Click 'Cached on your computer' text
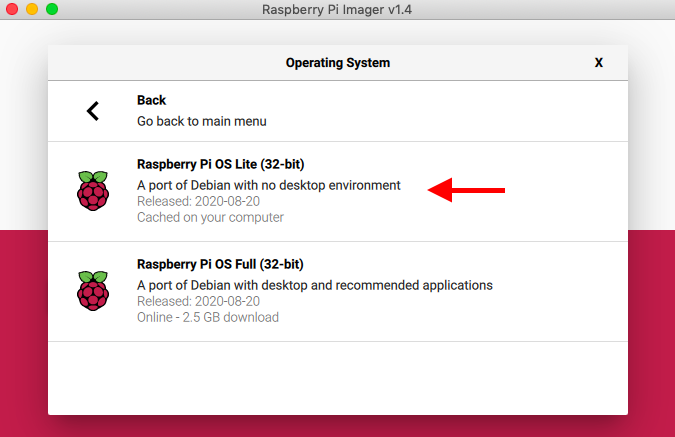675x437 pixels. pos(210,217)
